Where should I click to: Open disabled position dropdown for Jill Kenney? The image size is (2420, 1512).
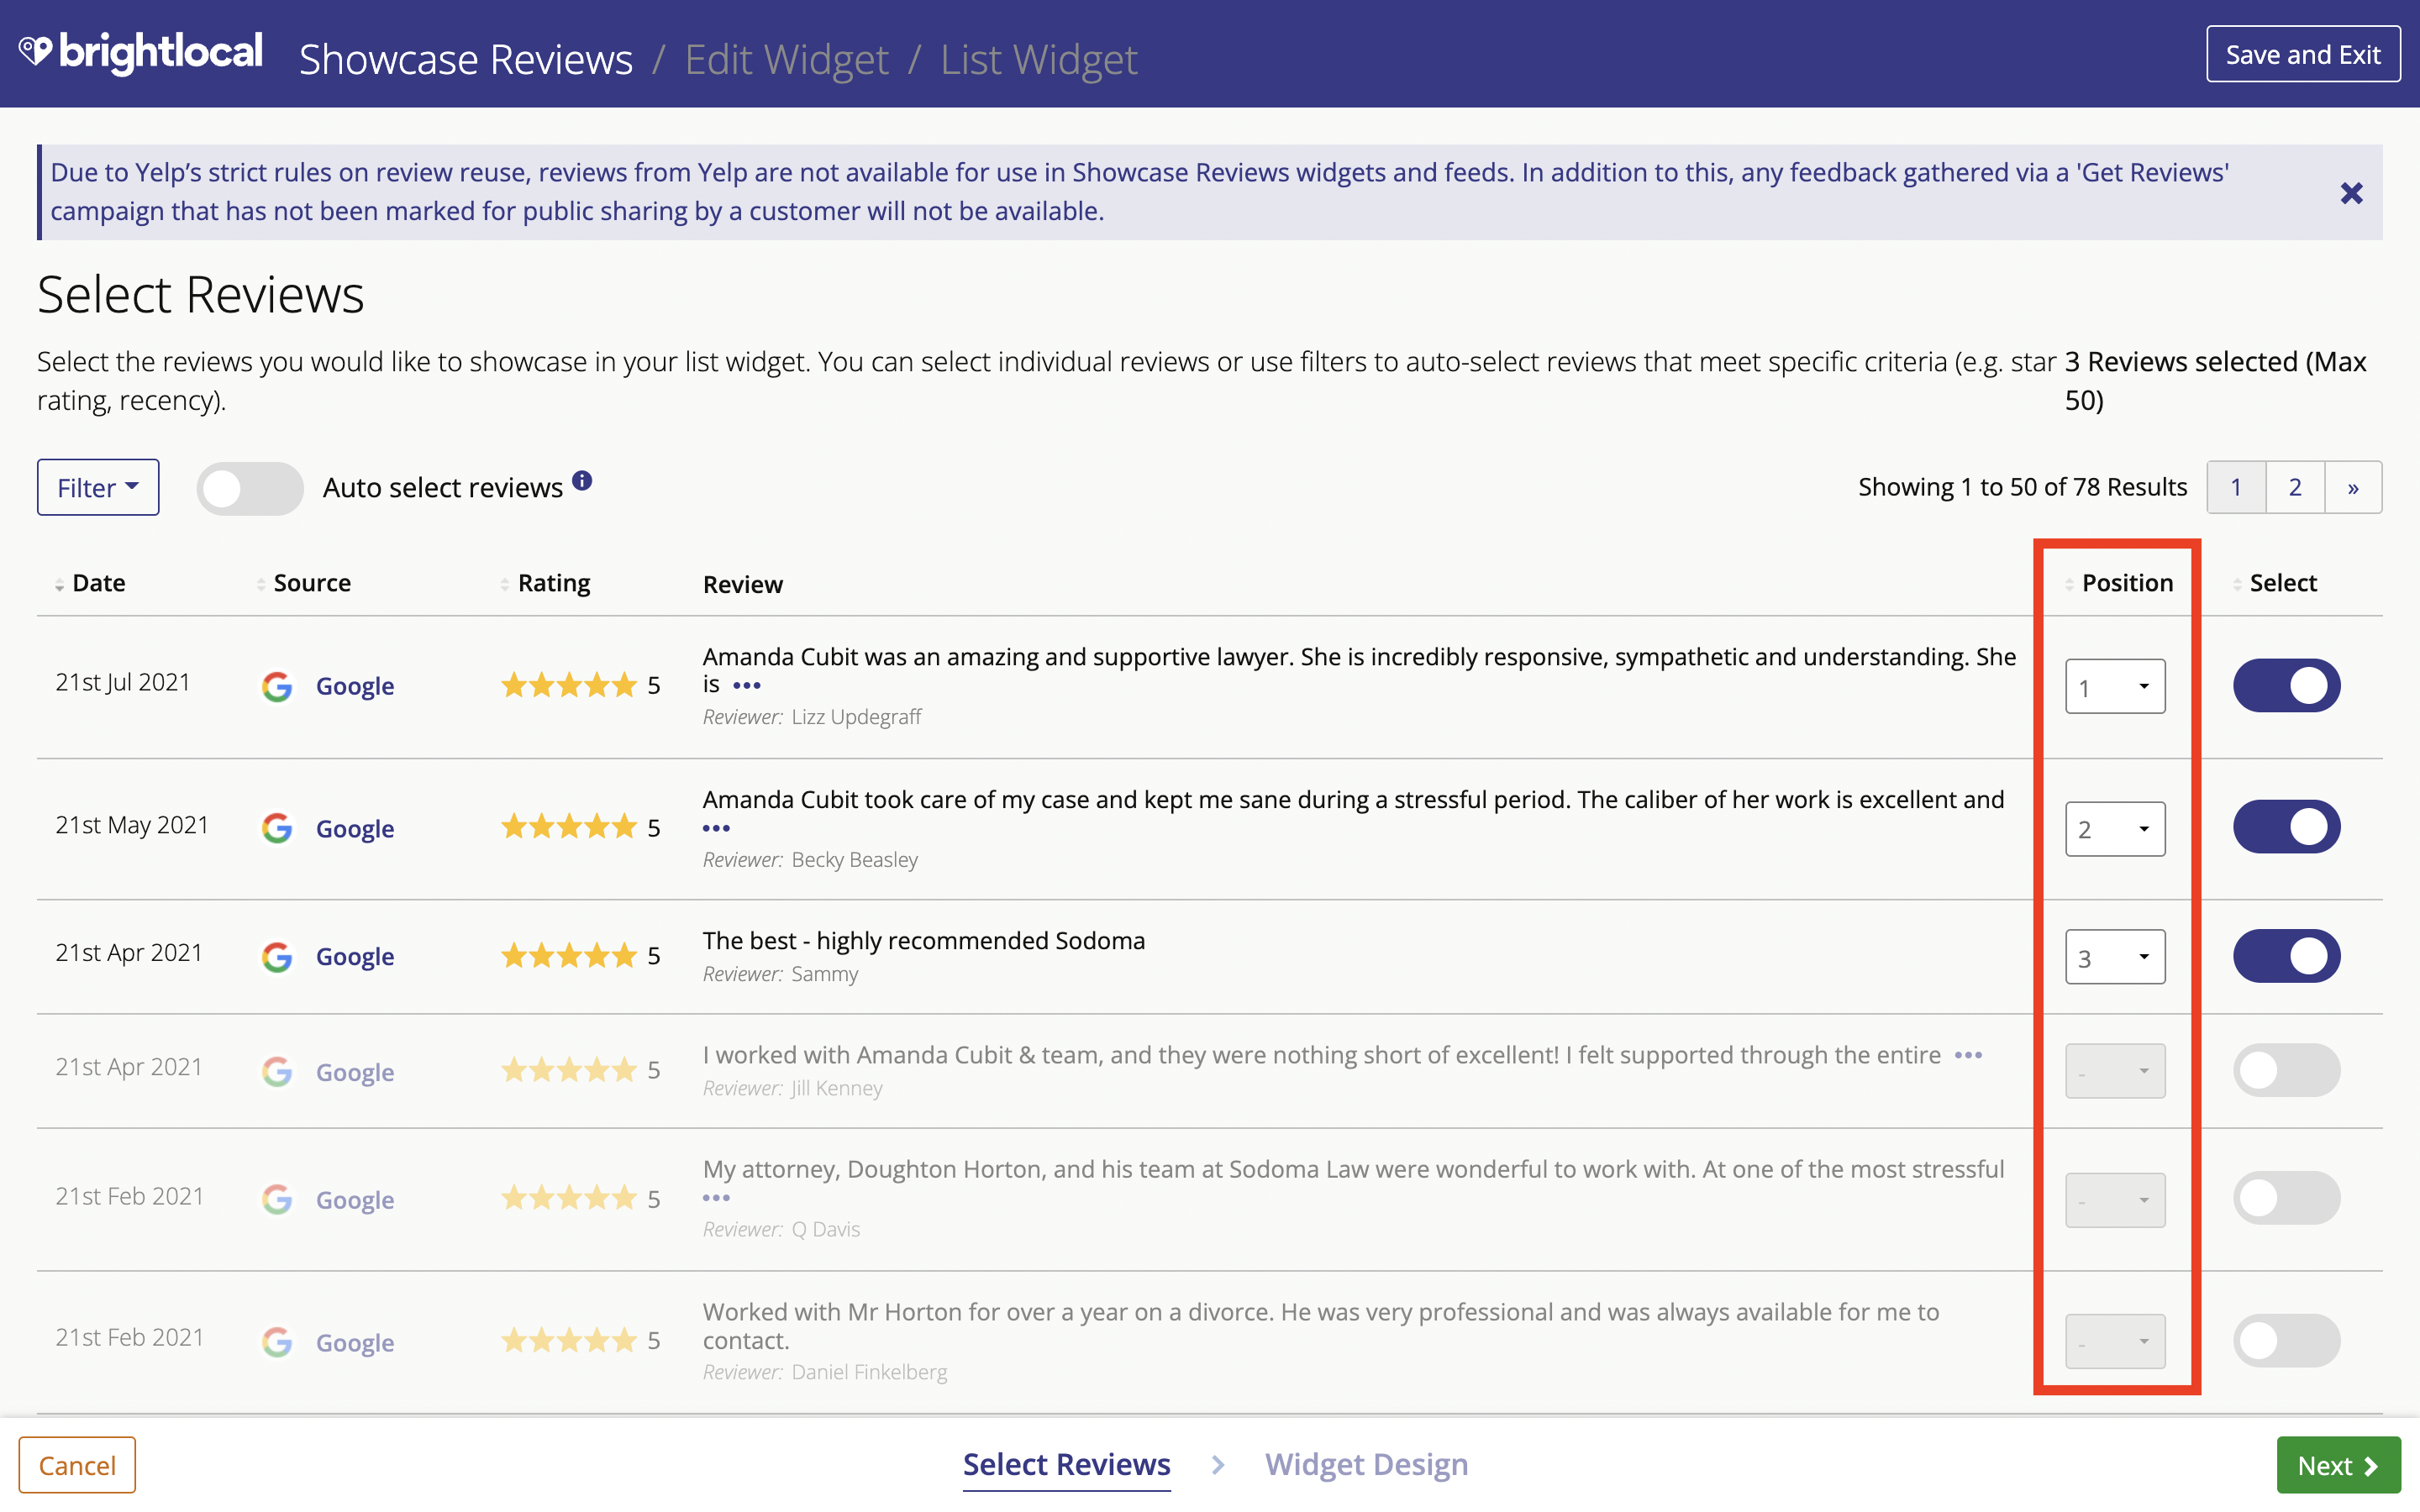pos(2115,1072)
